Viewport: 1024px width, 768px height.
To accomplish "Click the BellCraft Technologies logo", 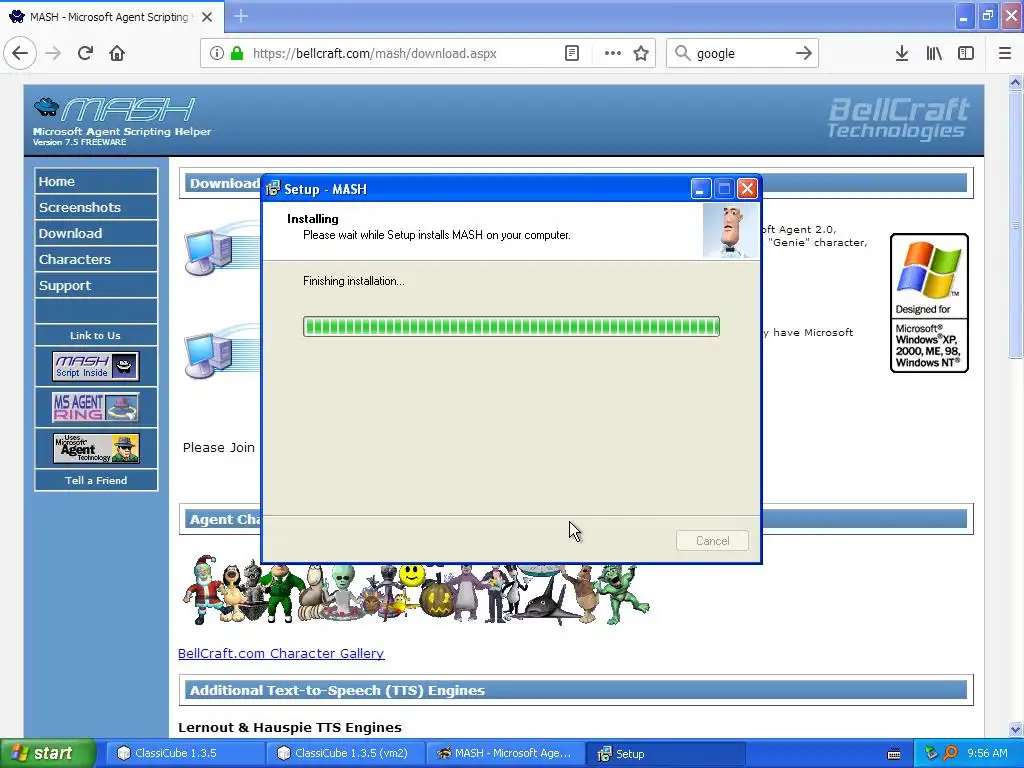I will point(899,118).
